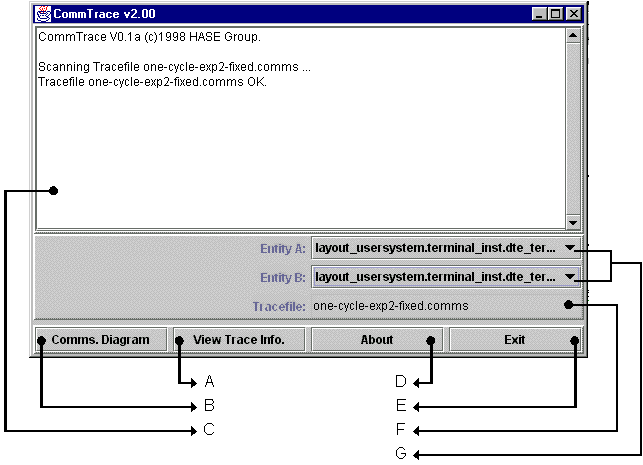Click scroll up arrow in log area
643x465 pixels.
click(x=572, y=36)
